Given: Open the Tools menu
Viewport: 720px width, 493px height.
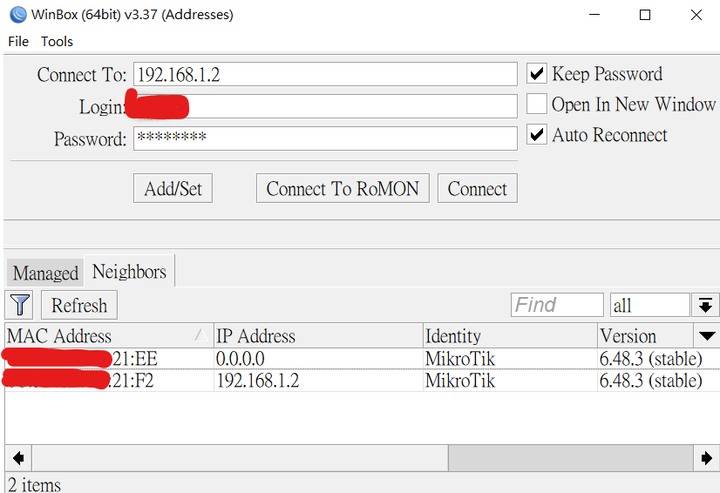Looking at the screenshot, I should coord(57,41).
